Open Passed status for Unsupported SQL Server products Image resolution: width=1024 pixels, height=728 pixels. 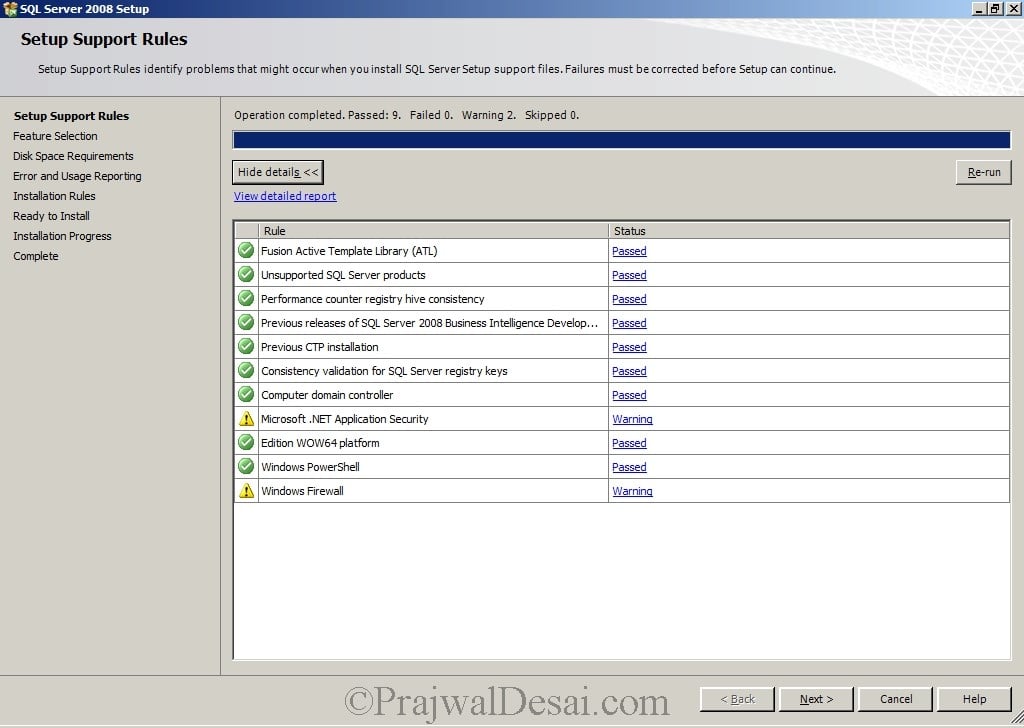(629, 275)
